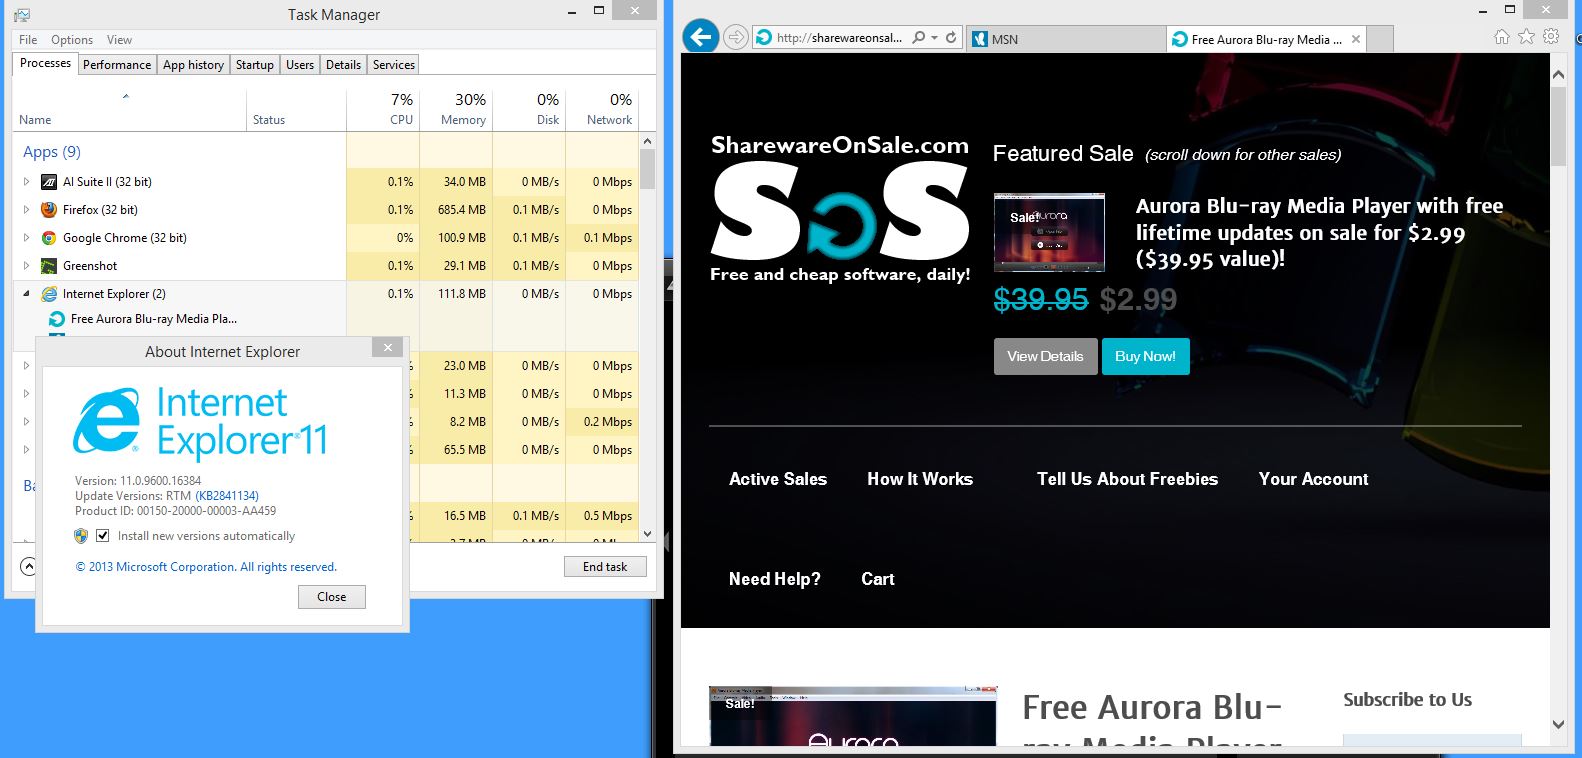The width and height of the screenshot is (1582, 758).
Task: Click the Task Manager vertical scrollbar thumb
Action: coord(647,170)
